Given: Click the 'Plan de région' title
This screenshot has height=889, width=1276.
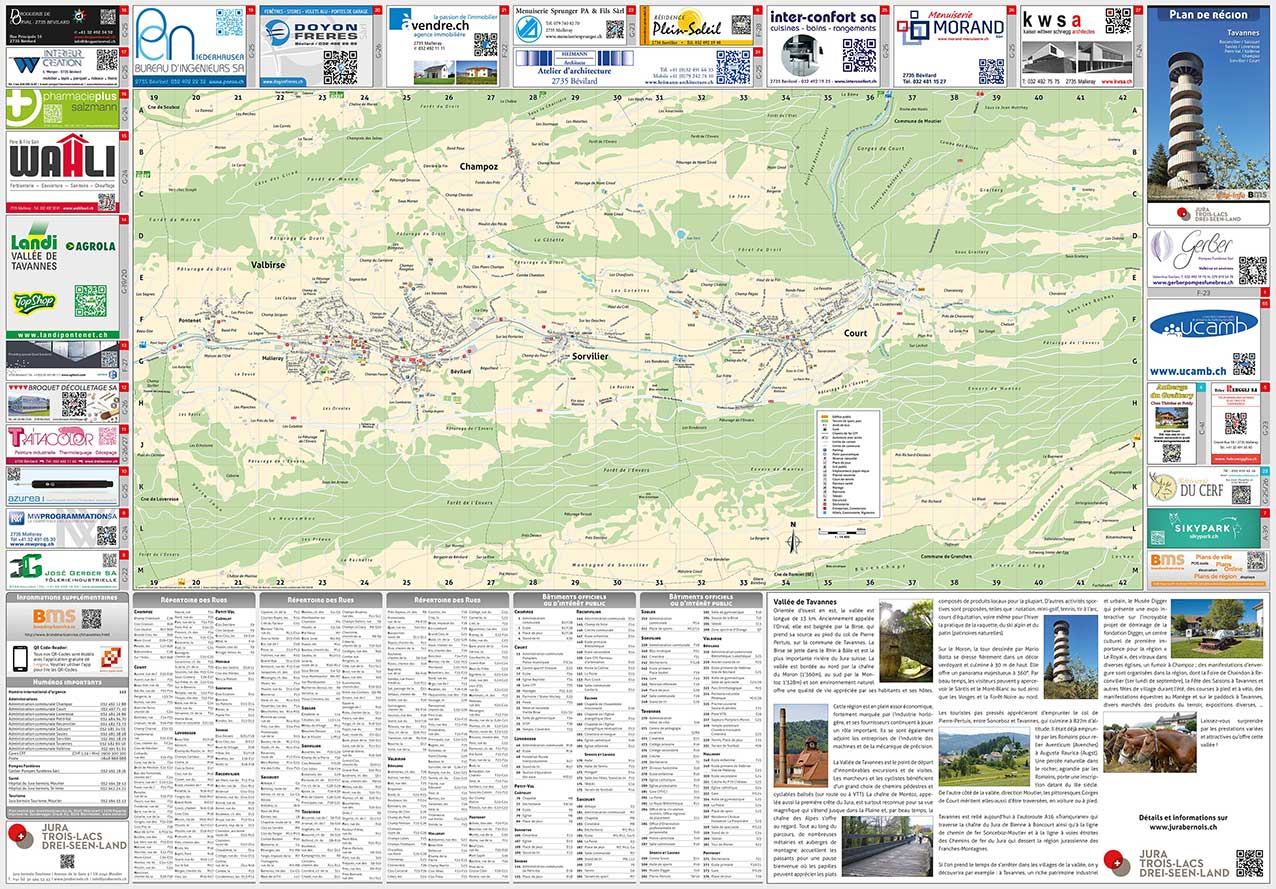Looking at the screenshot, I should (x=1208, y=15).
